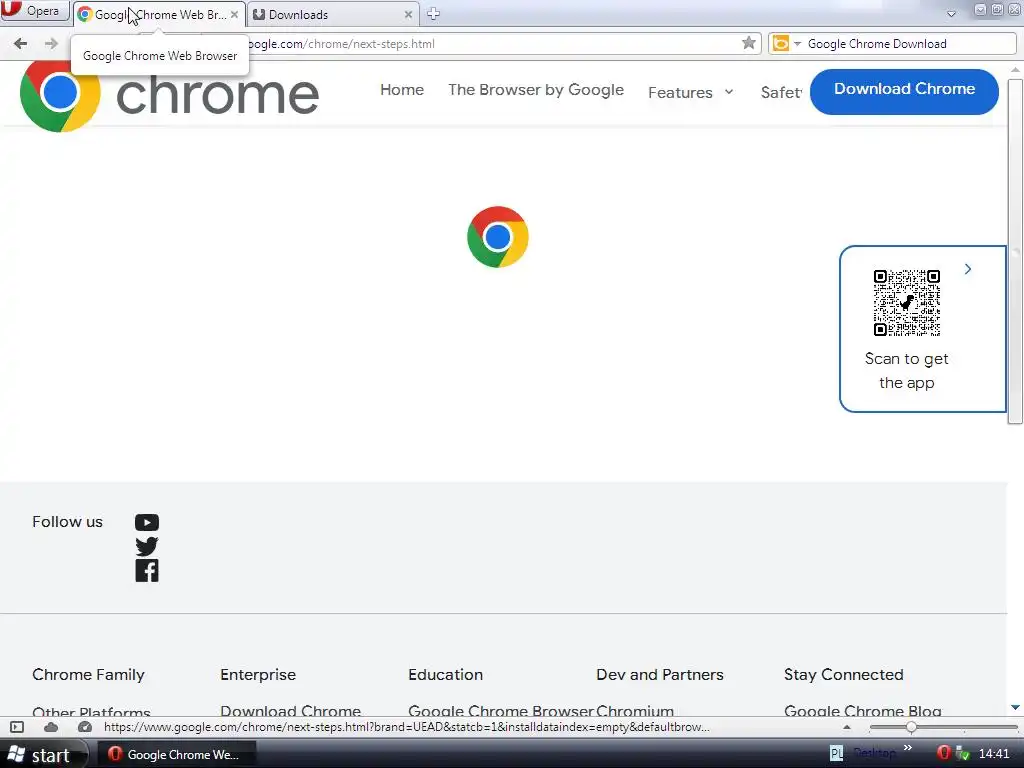Open the closed tabs dropdown arrow
The height and width of the screenshot is (768, 1024).
(952, 14)
